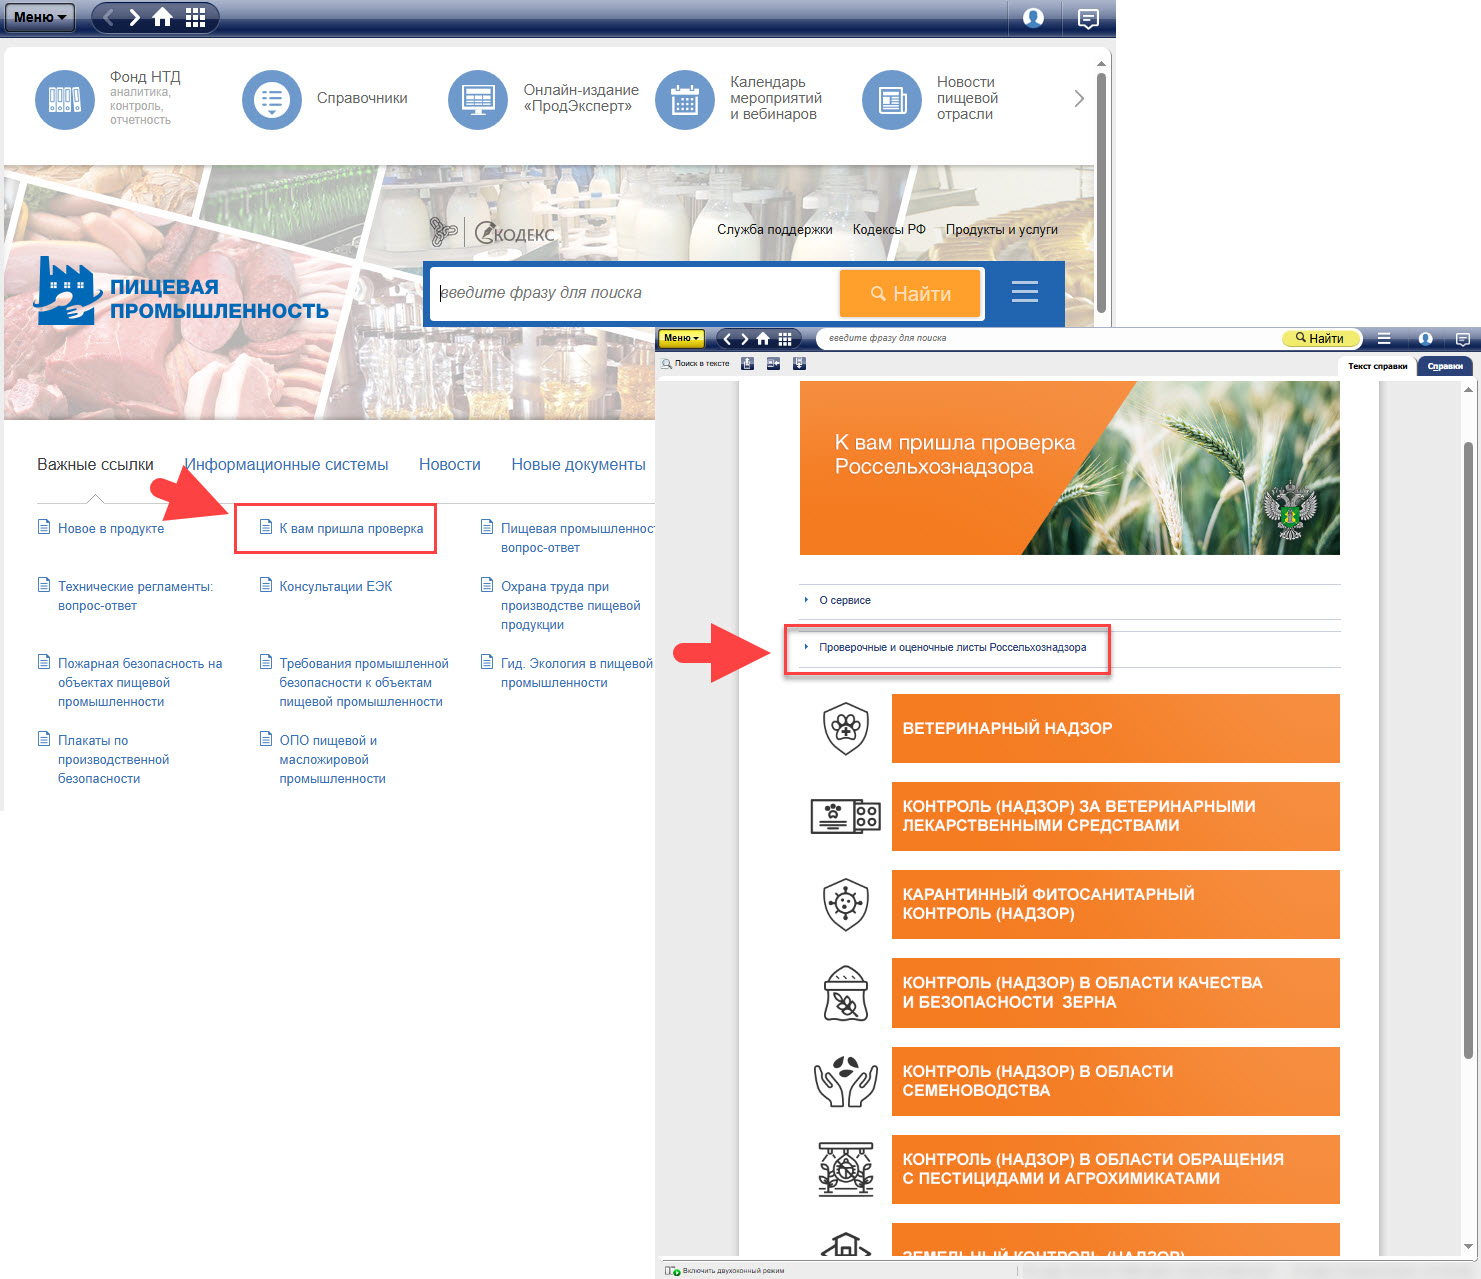
Task: Open Требования промышленной безопасности link
Action: point(364,682)
